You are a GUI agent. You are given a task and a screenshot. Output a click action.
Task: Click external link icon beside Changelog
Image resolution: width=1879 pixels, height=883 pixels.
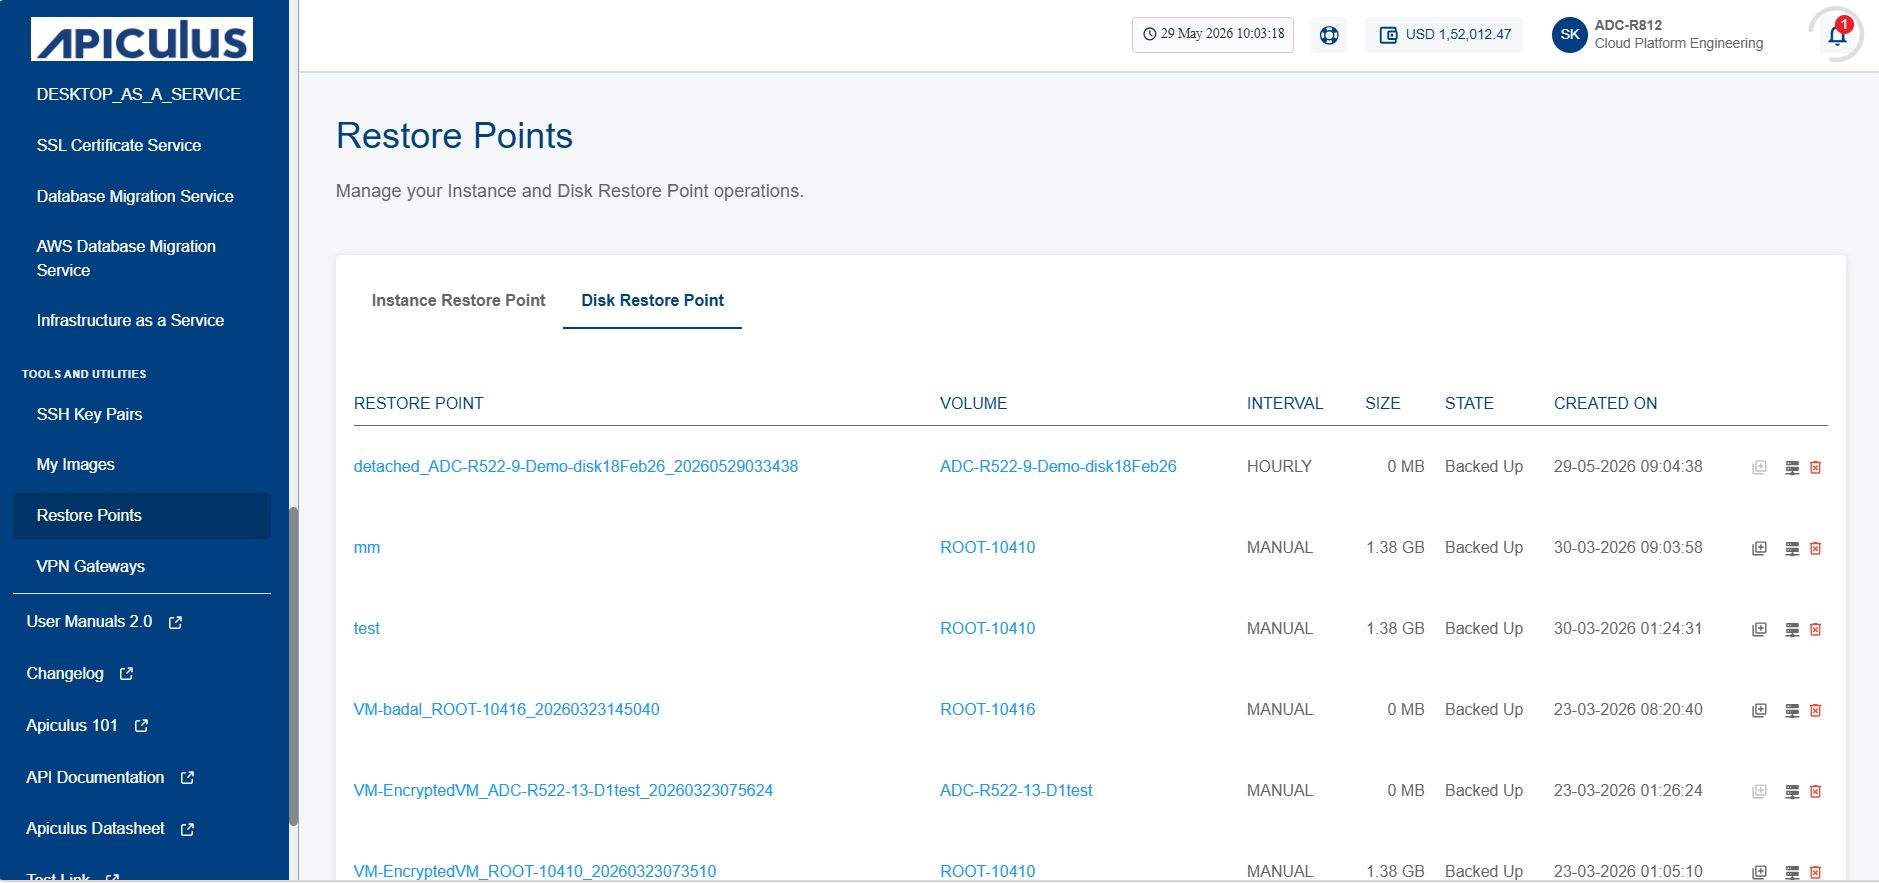126,674
